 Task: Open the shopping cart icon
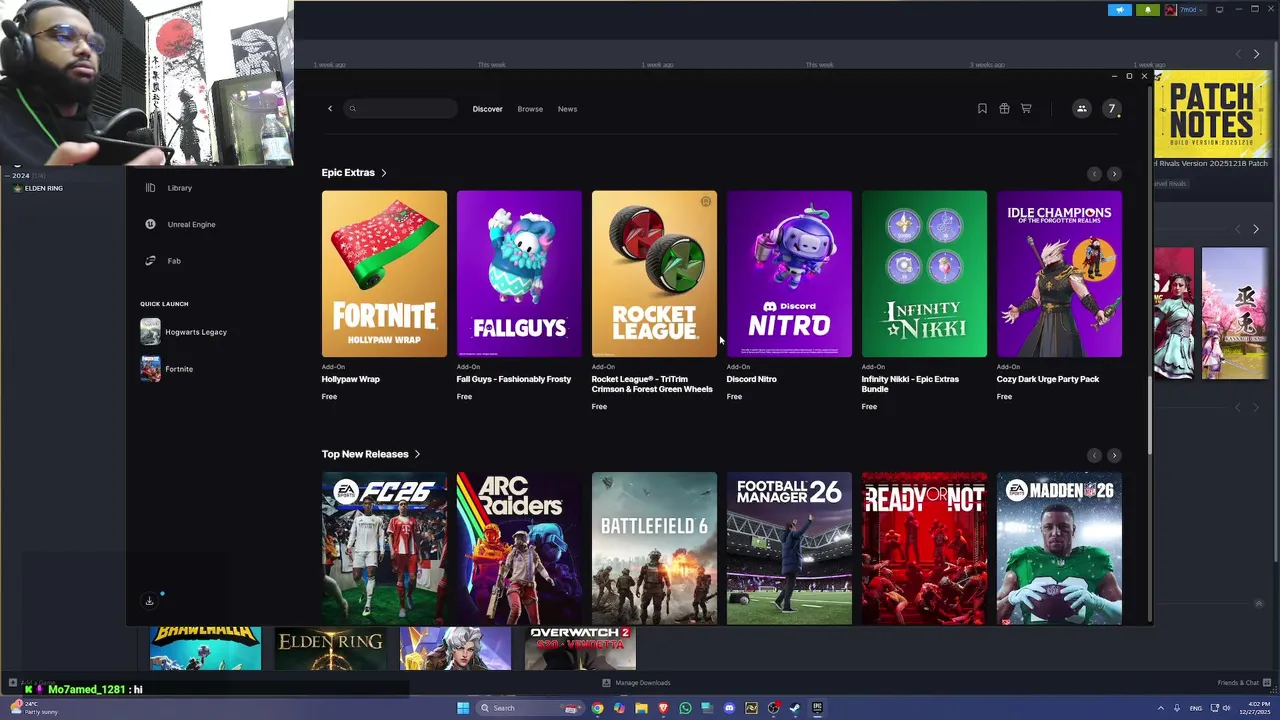point(1026,108)
